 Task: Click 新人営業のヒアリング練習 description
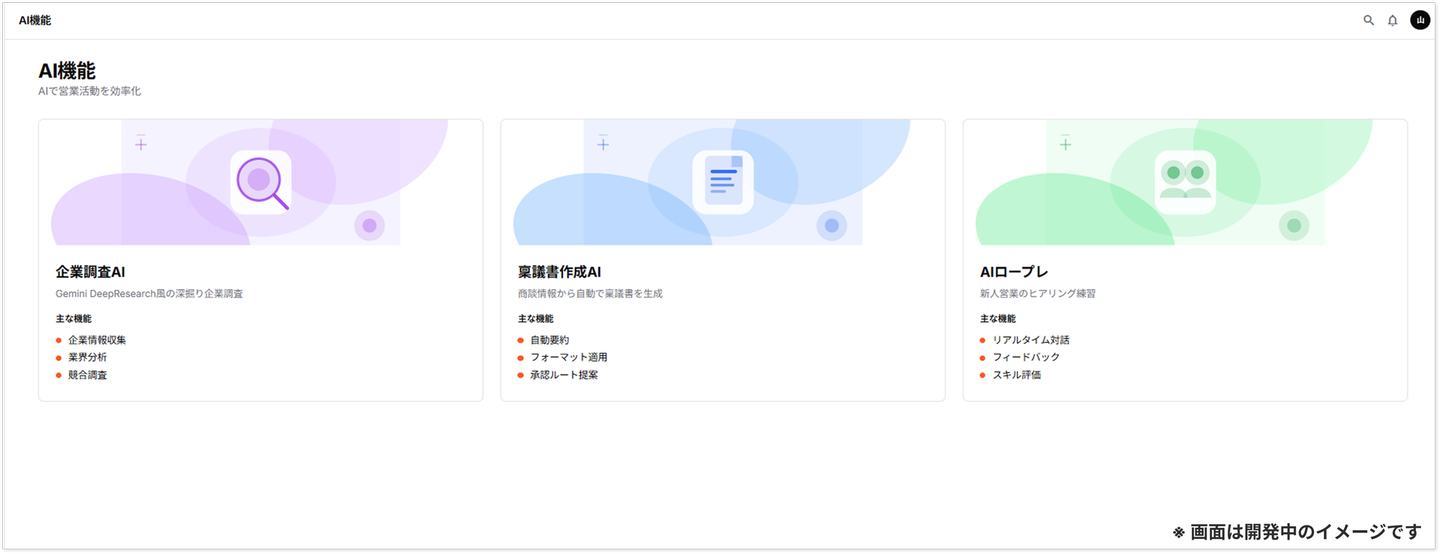(1038, 294)
